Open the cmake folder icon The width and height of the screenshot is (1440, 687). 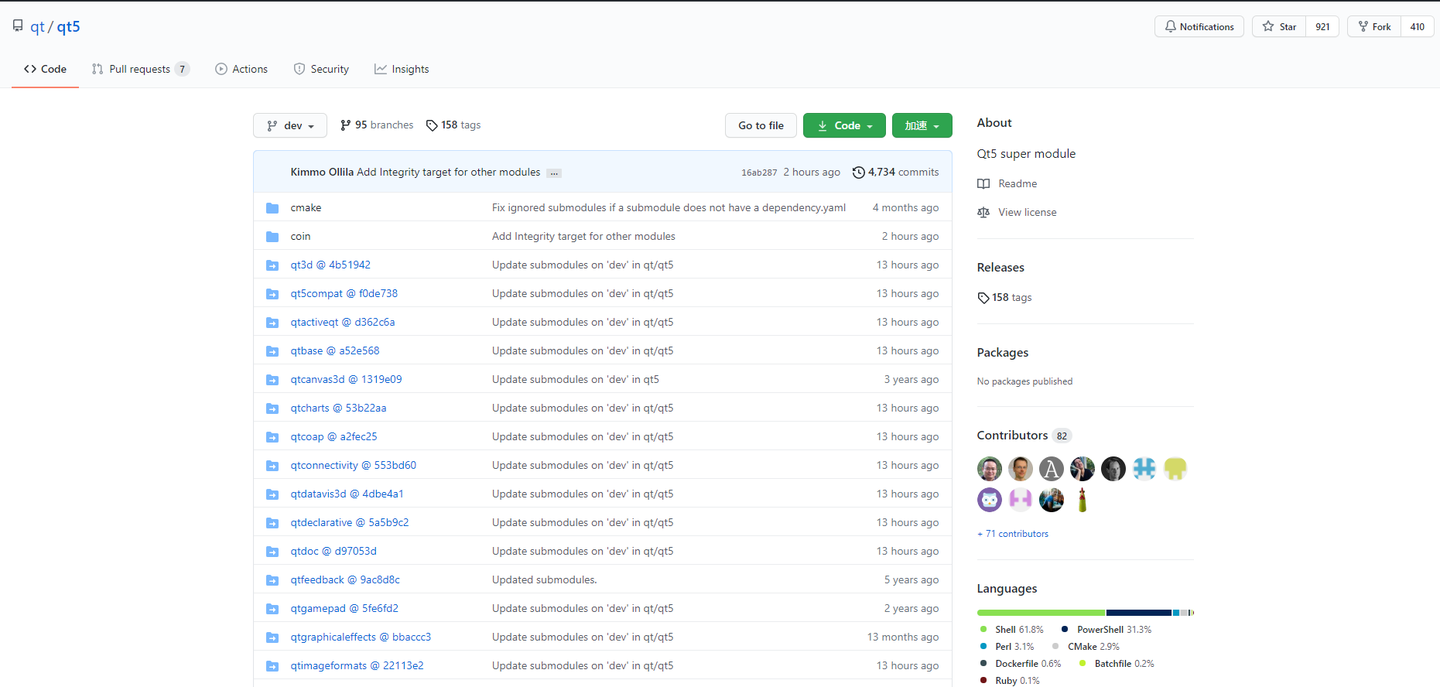(272, 208)
